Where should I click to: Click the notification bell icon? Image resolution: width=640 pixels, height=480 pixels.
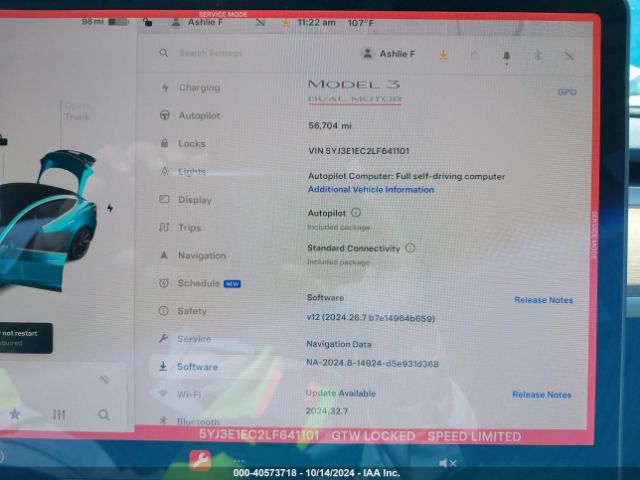507,57
